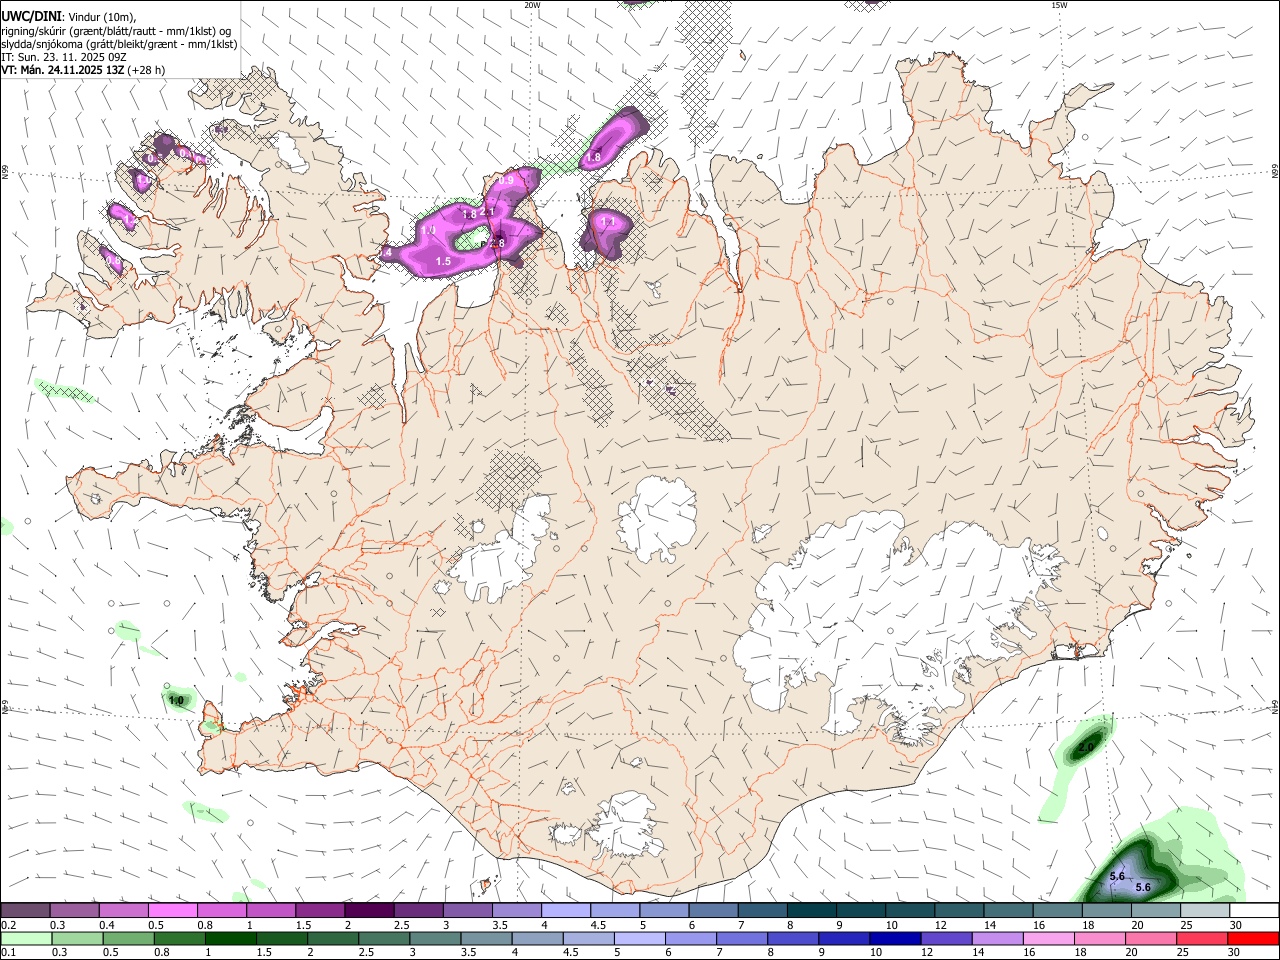Click the 2.0 rainfall label off the southeast coast
1280x960 pixels.
point(1088,747)
